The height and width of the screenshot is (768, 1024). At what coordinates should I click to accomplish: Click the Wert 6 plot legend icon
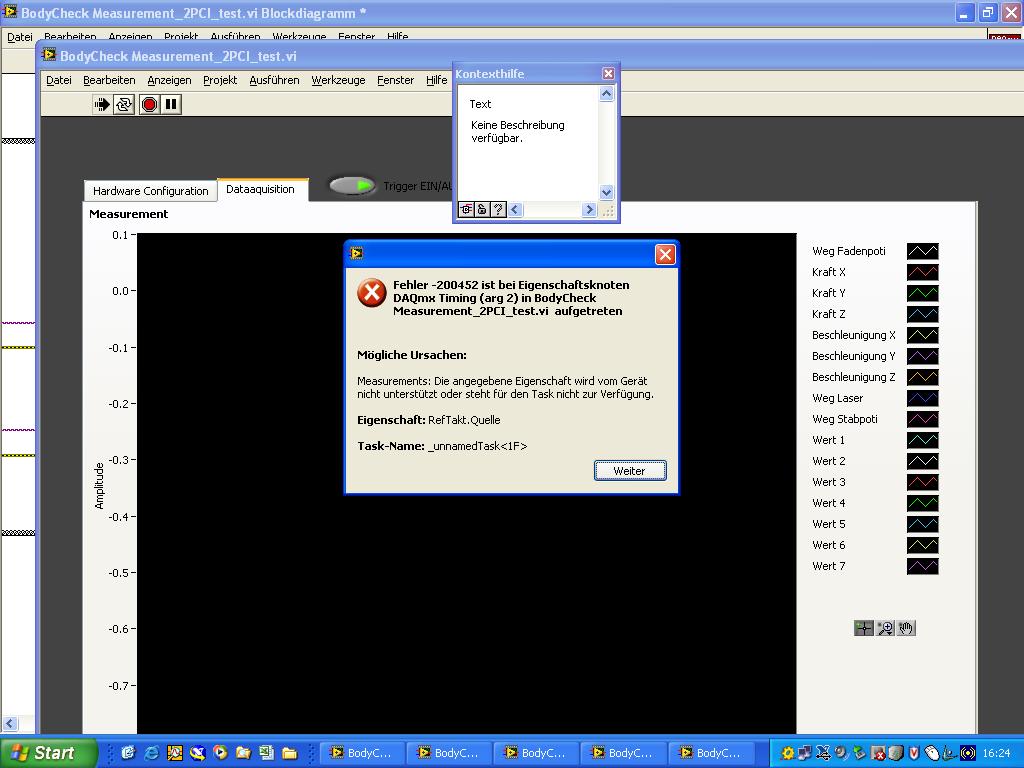(923, 545)
